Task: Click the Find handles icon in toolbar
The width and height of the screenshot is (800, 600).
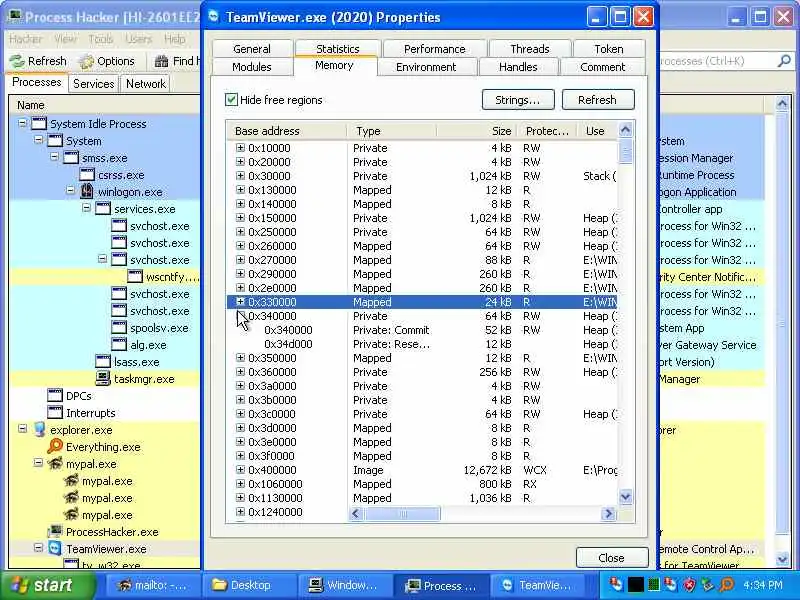Action: (162, 61)
